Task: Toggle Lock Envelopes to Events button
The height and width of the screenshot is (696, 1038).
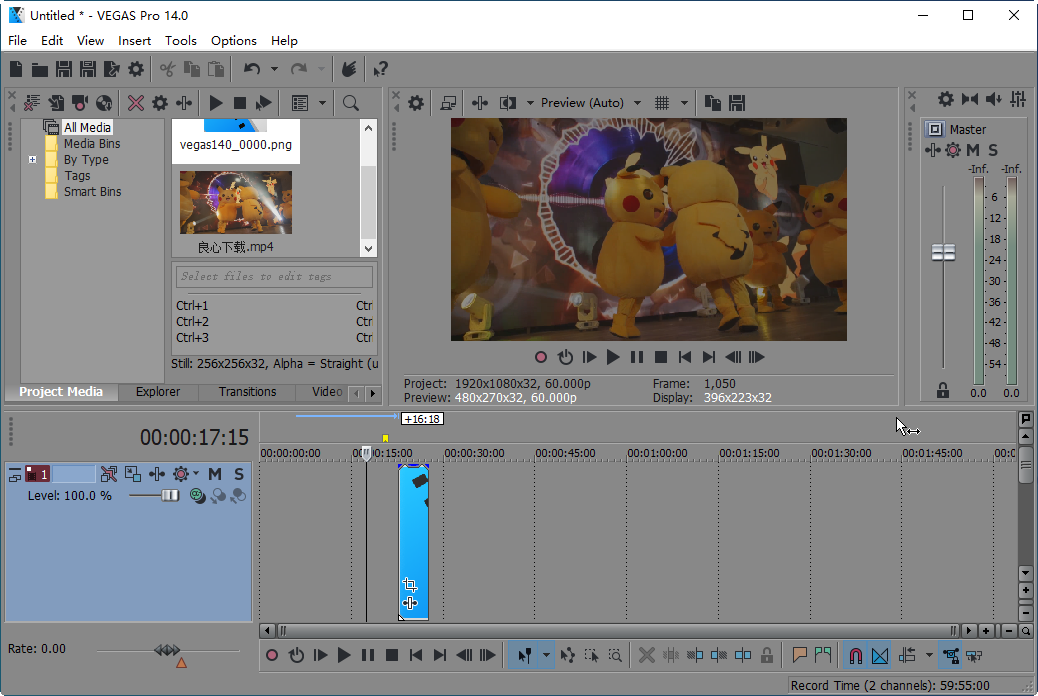Action: (x=951, y=656)
